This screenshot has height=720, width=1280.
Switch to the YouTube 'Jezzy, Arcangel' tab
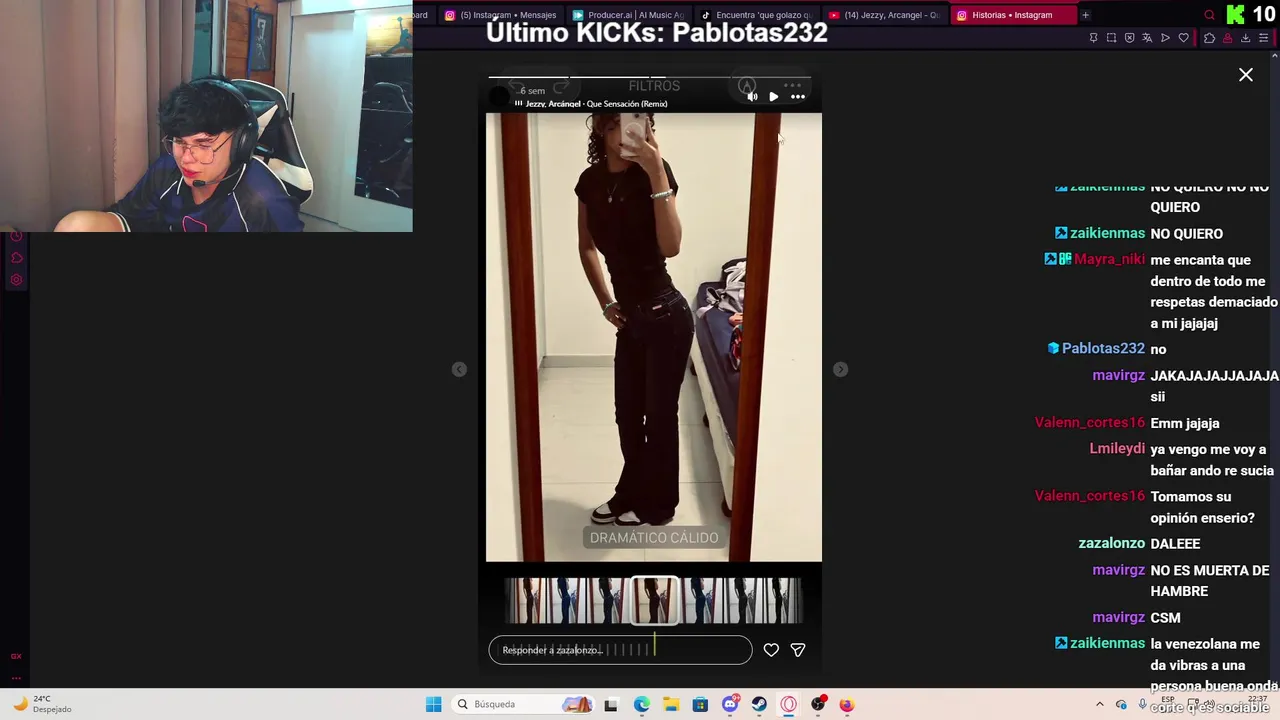(884, 15)
